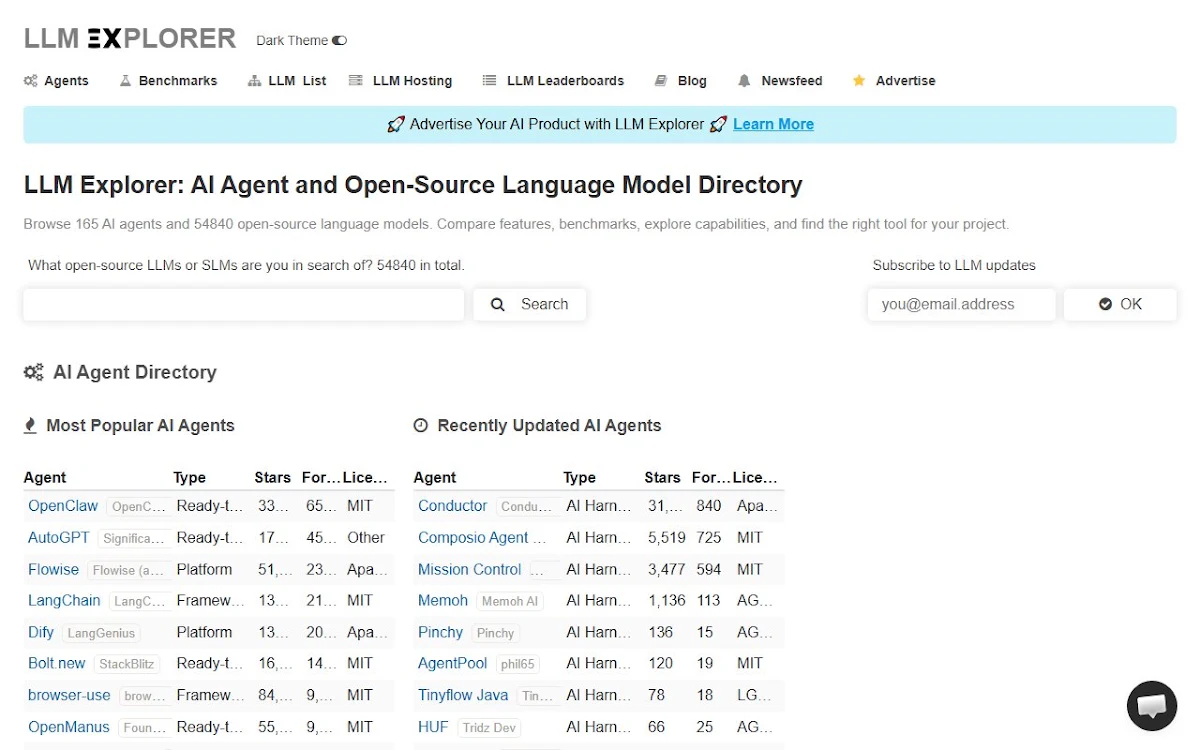Open the OpenClaw agent link
This screenshot has height=750, width=1200.
[x=63, y=506]
